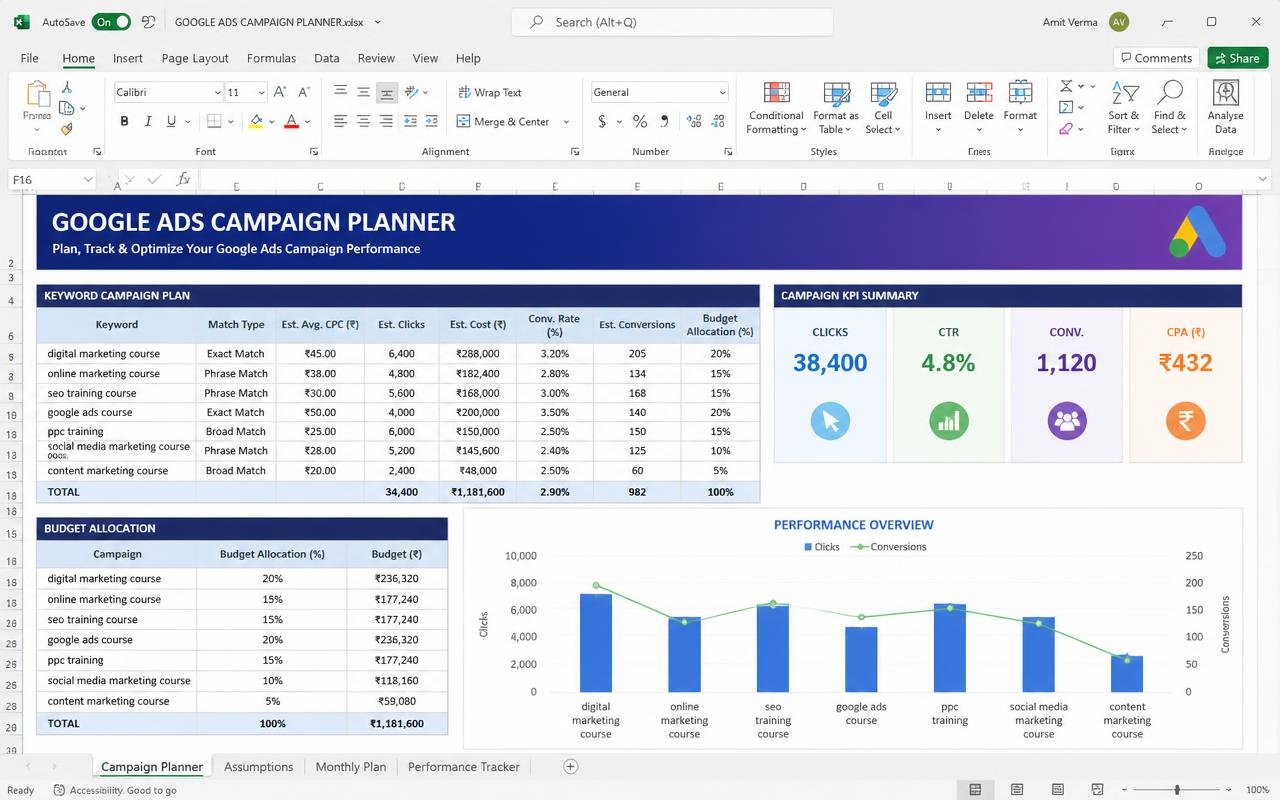Open the Comments pane button
The height and width of the screenshot is (800, 1280).
pos(1156,58)
